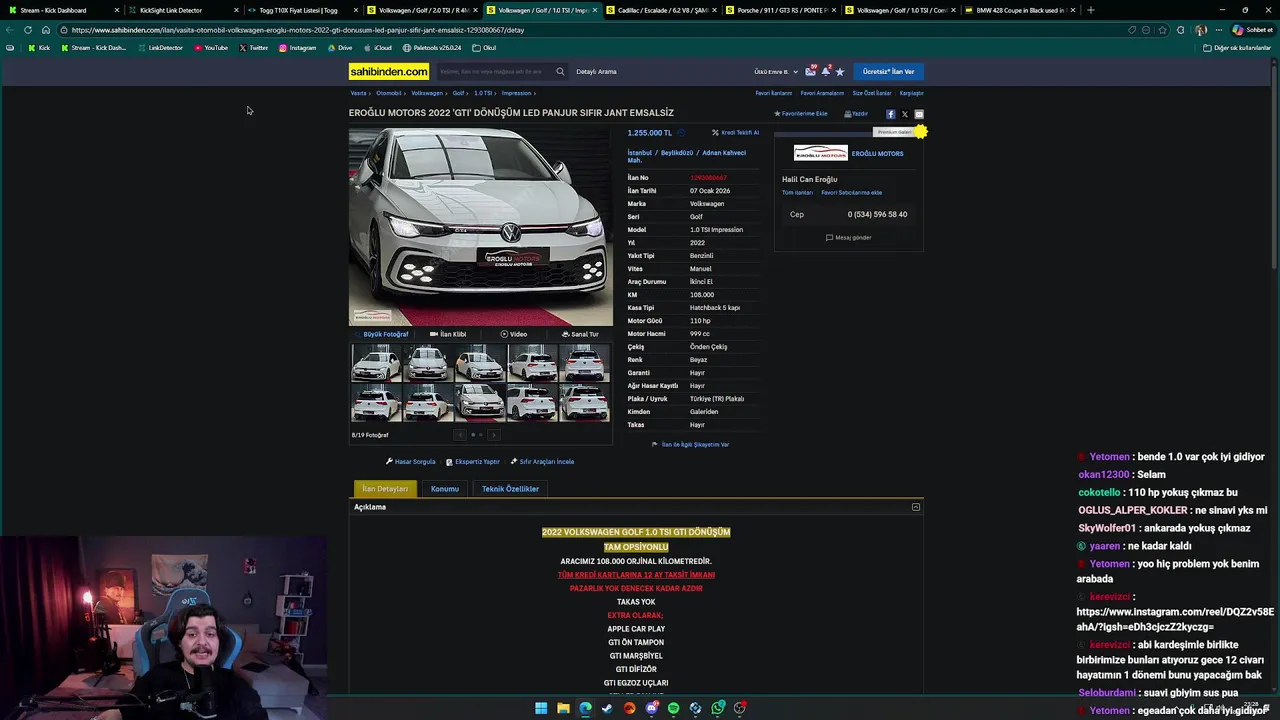Open Sanal Tur
The width and height of the screenshot is (1280, 720).
[581, 334]
